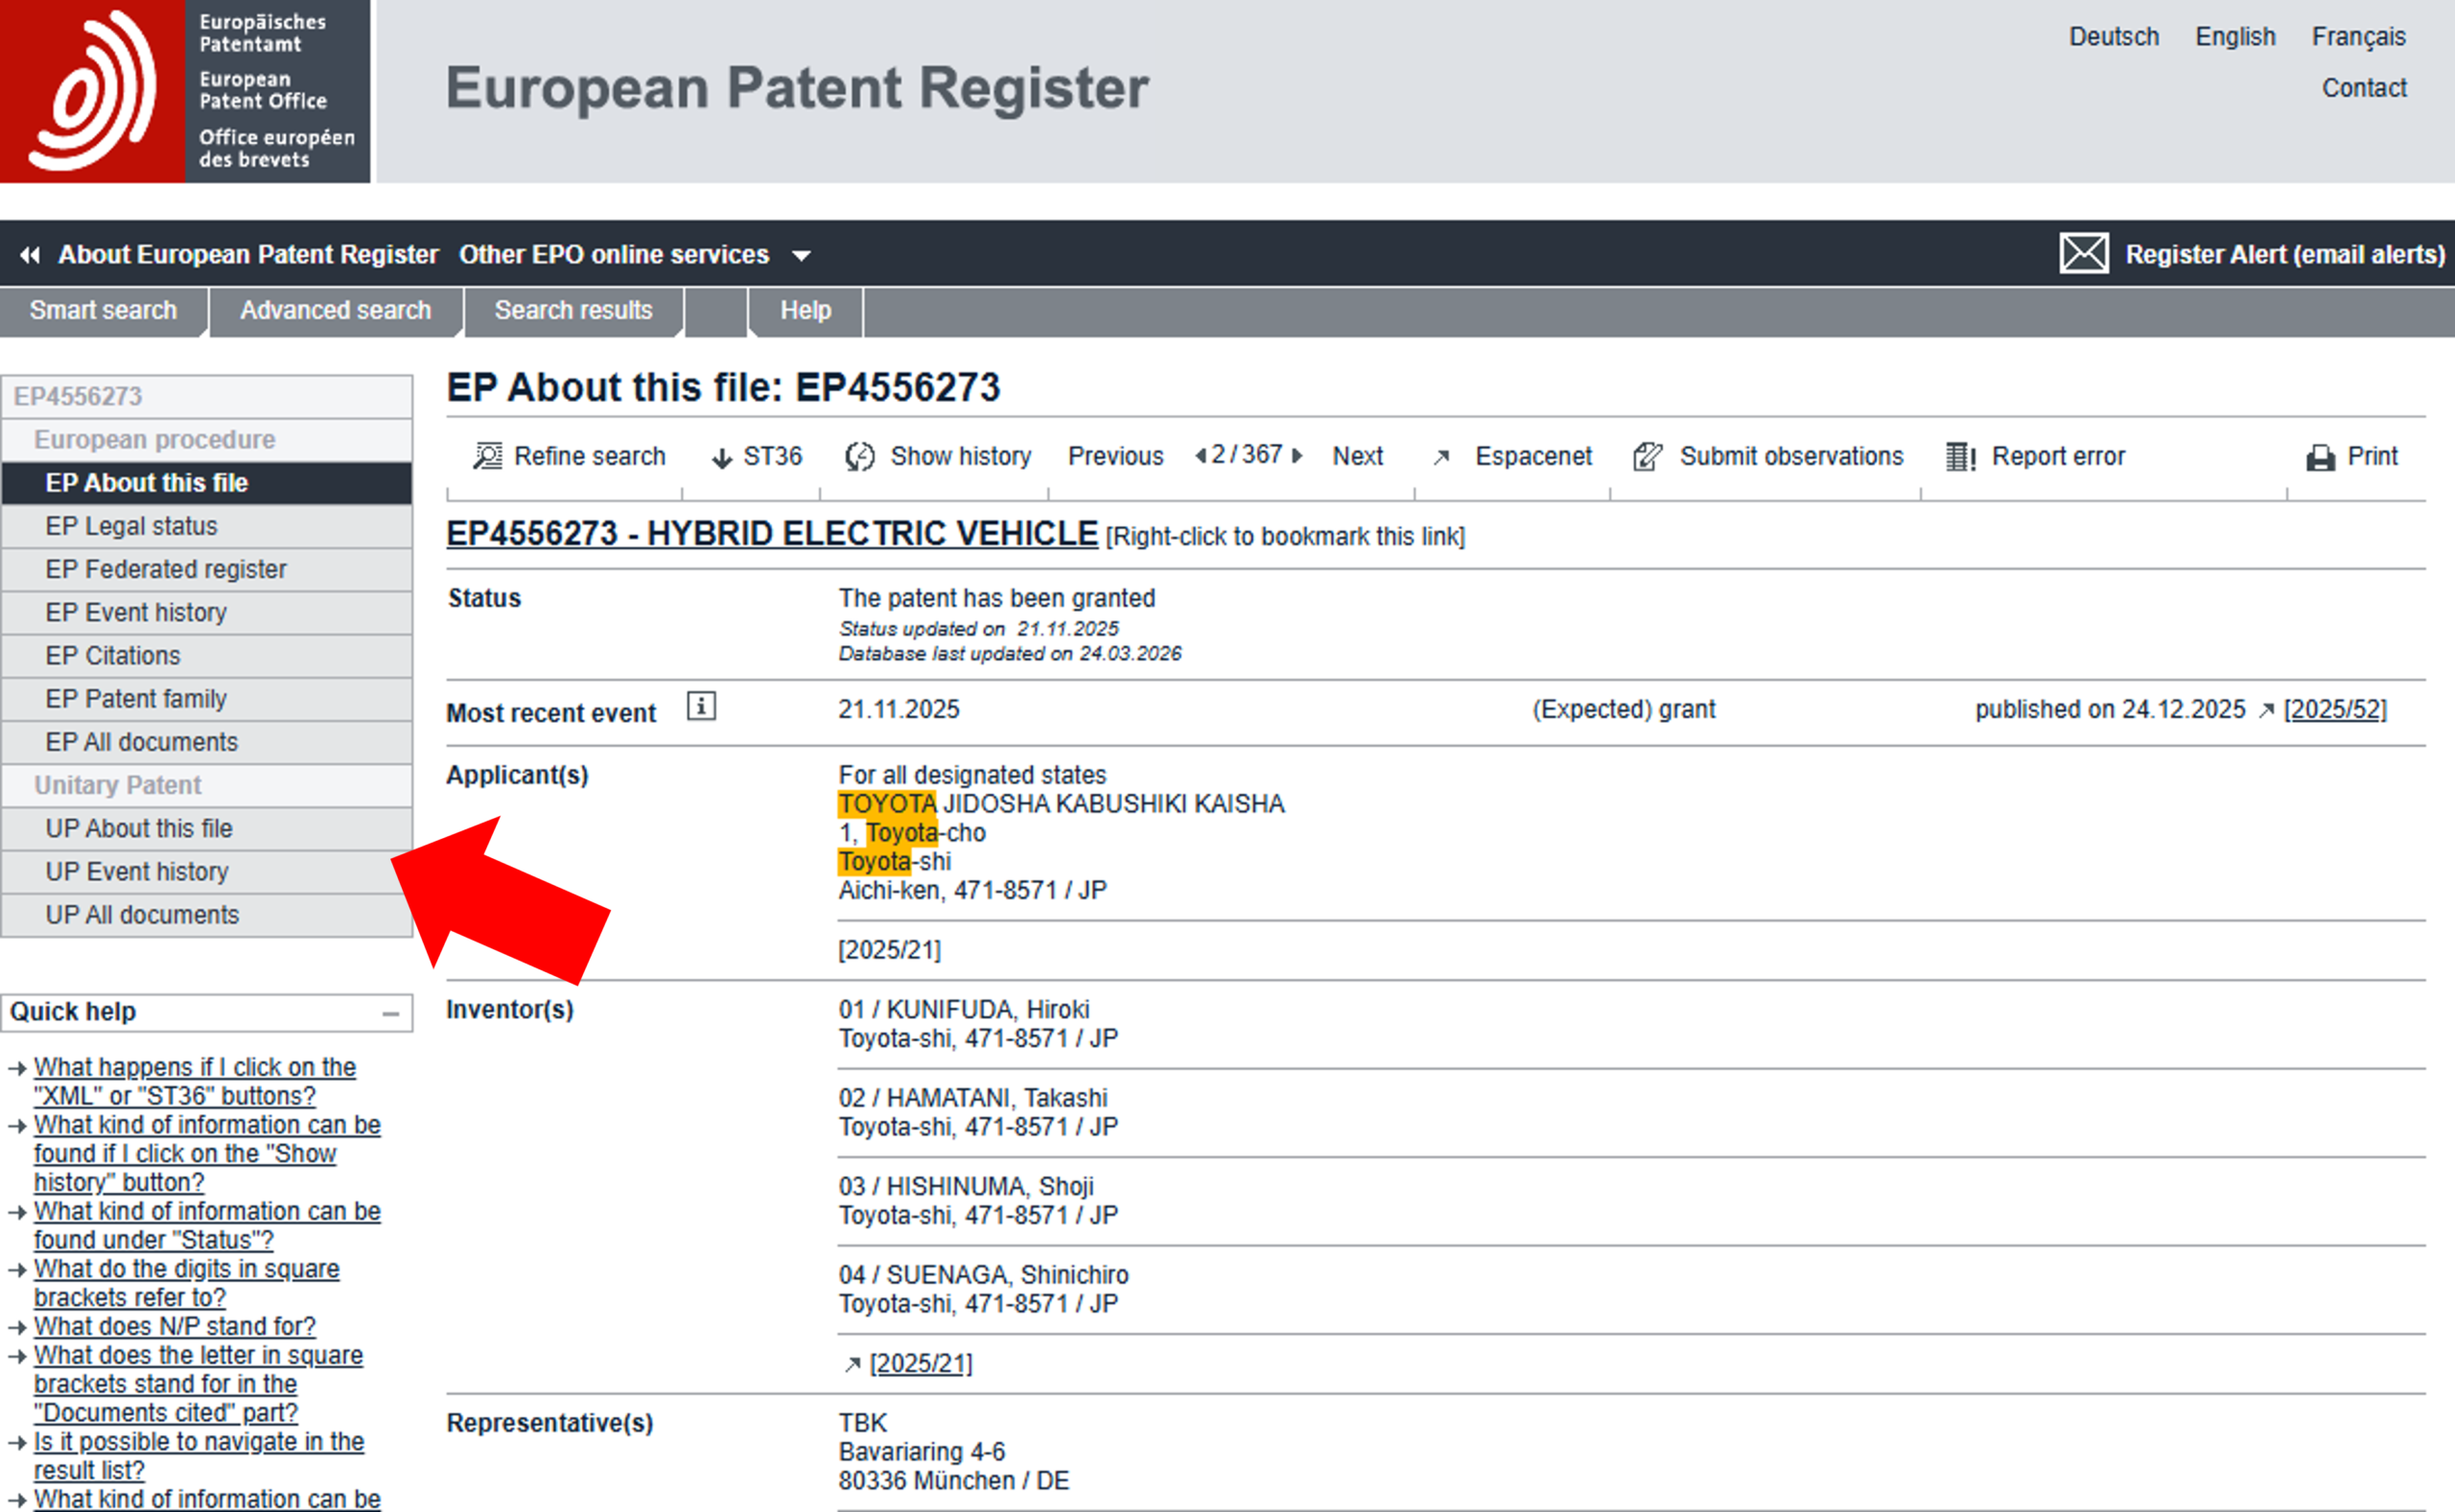Expand the Other EPO online services dropdown
The width and height of the screenshot is (2455, 1512).
pos(801,256)
